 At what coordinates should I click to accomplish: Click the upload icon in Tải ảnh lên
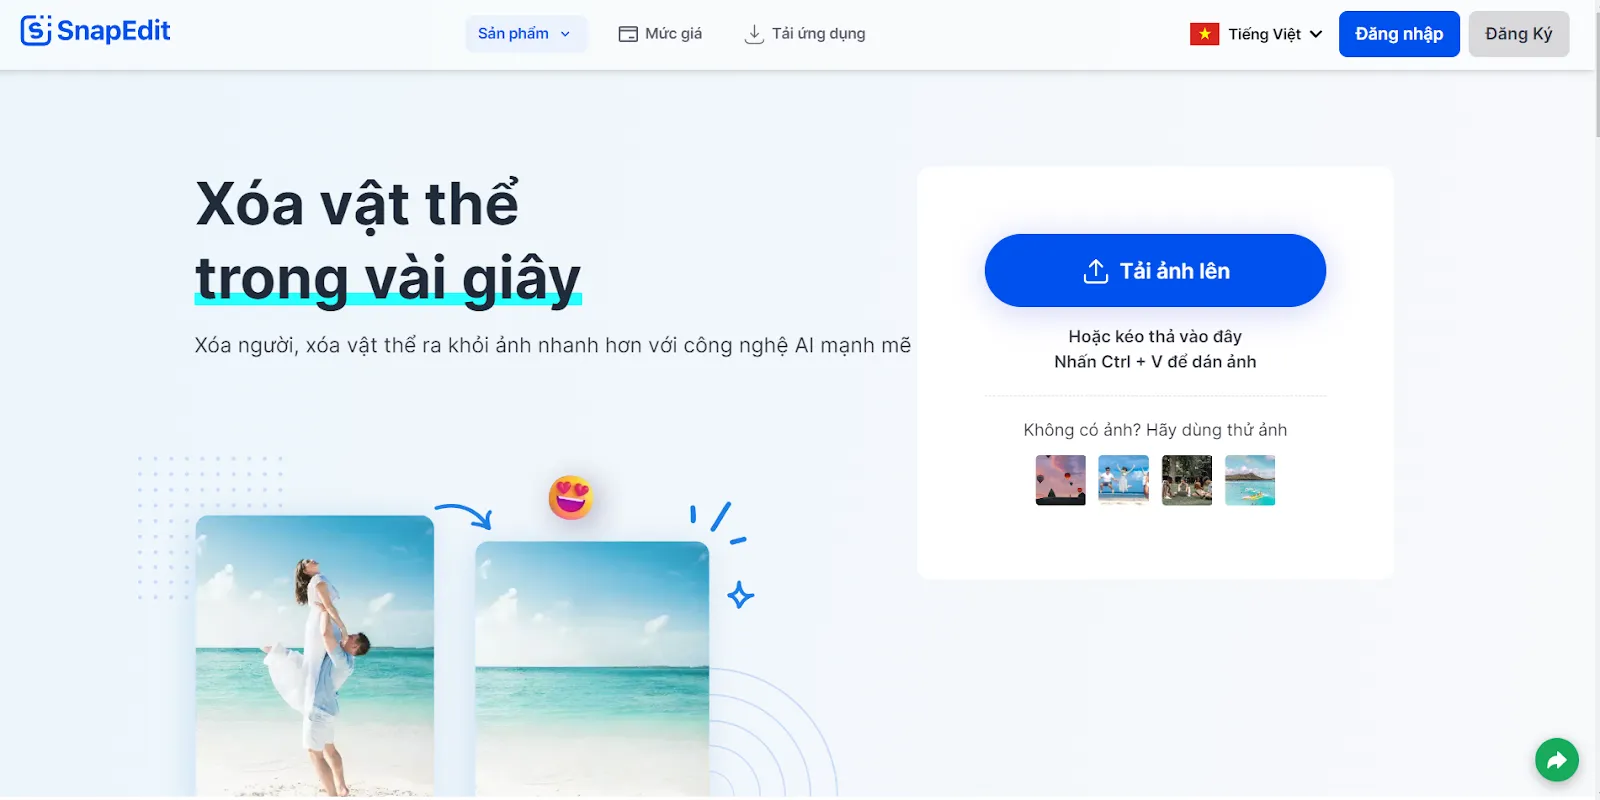tap(1096, 271)
